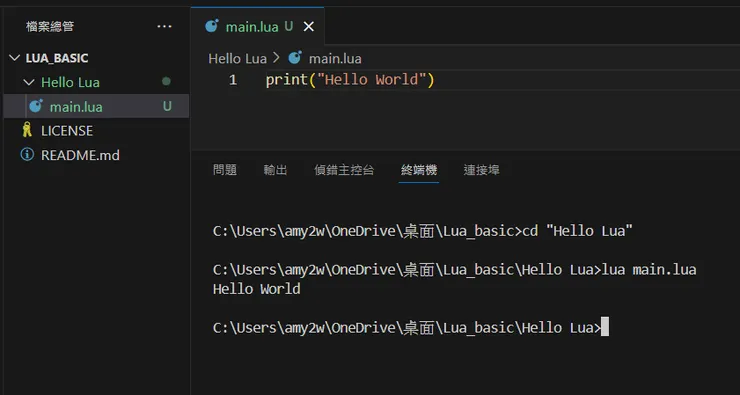740x395 pixels.
Task: Click the Lua icon in the breadcrumb
Action: pyautogui.click(x=295, y=58)
